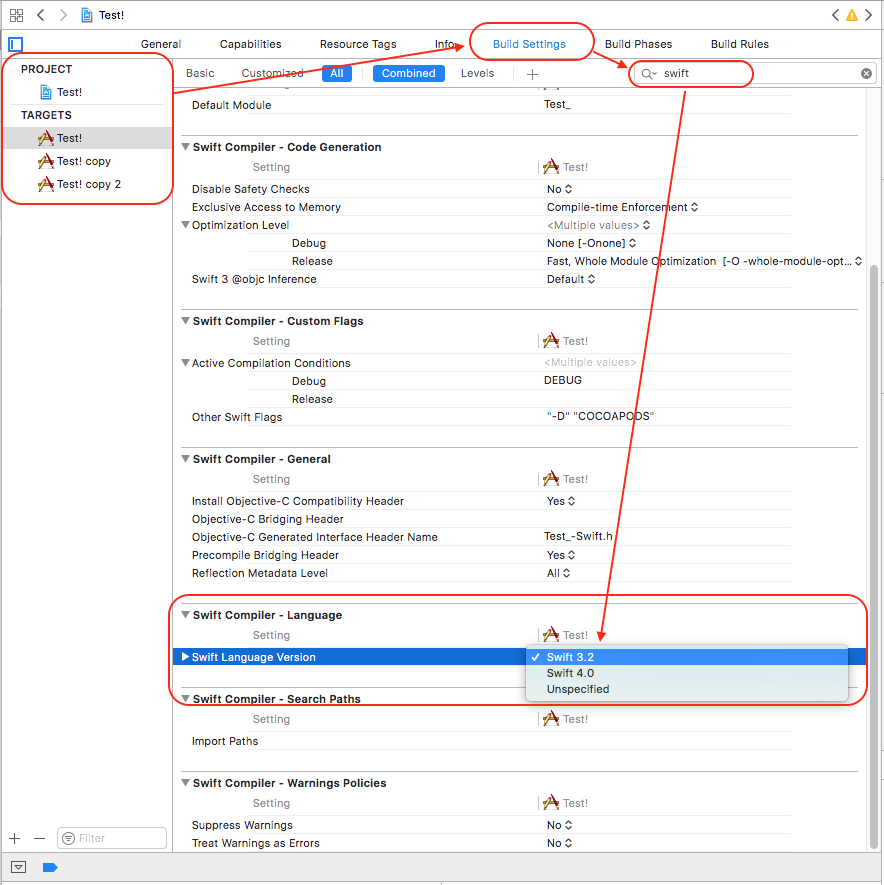Click the Test_-Swift.h header name value
884x885 pixels.
point(578,537)
